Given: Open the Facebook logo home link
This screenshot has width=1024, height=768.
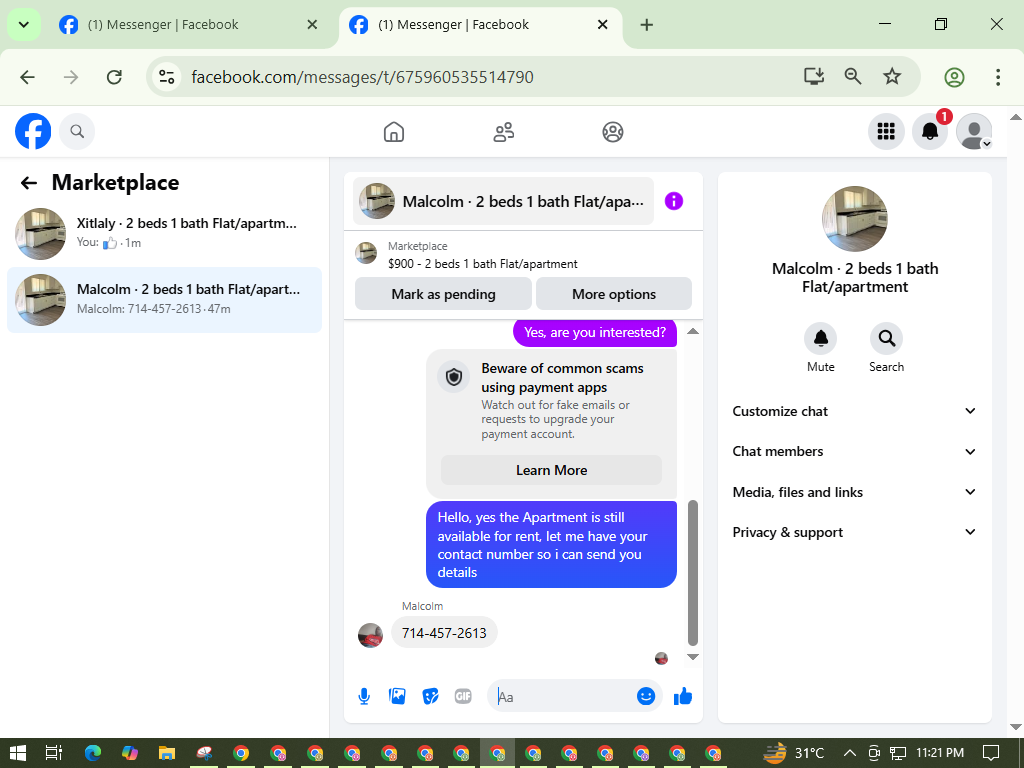Looking at the screenshot, I should coord(33,131).
